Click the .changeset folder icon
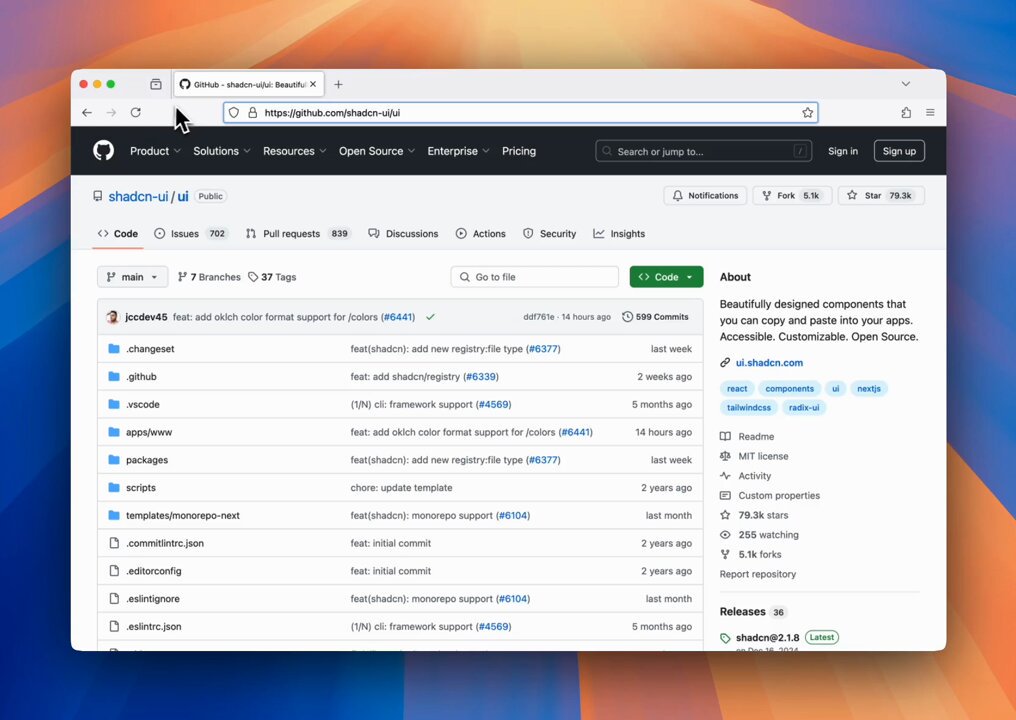Screen dimensions: 1016x720 click(114, 349)
